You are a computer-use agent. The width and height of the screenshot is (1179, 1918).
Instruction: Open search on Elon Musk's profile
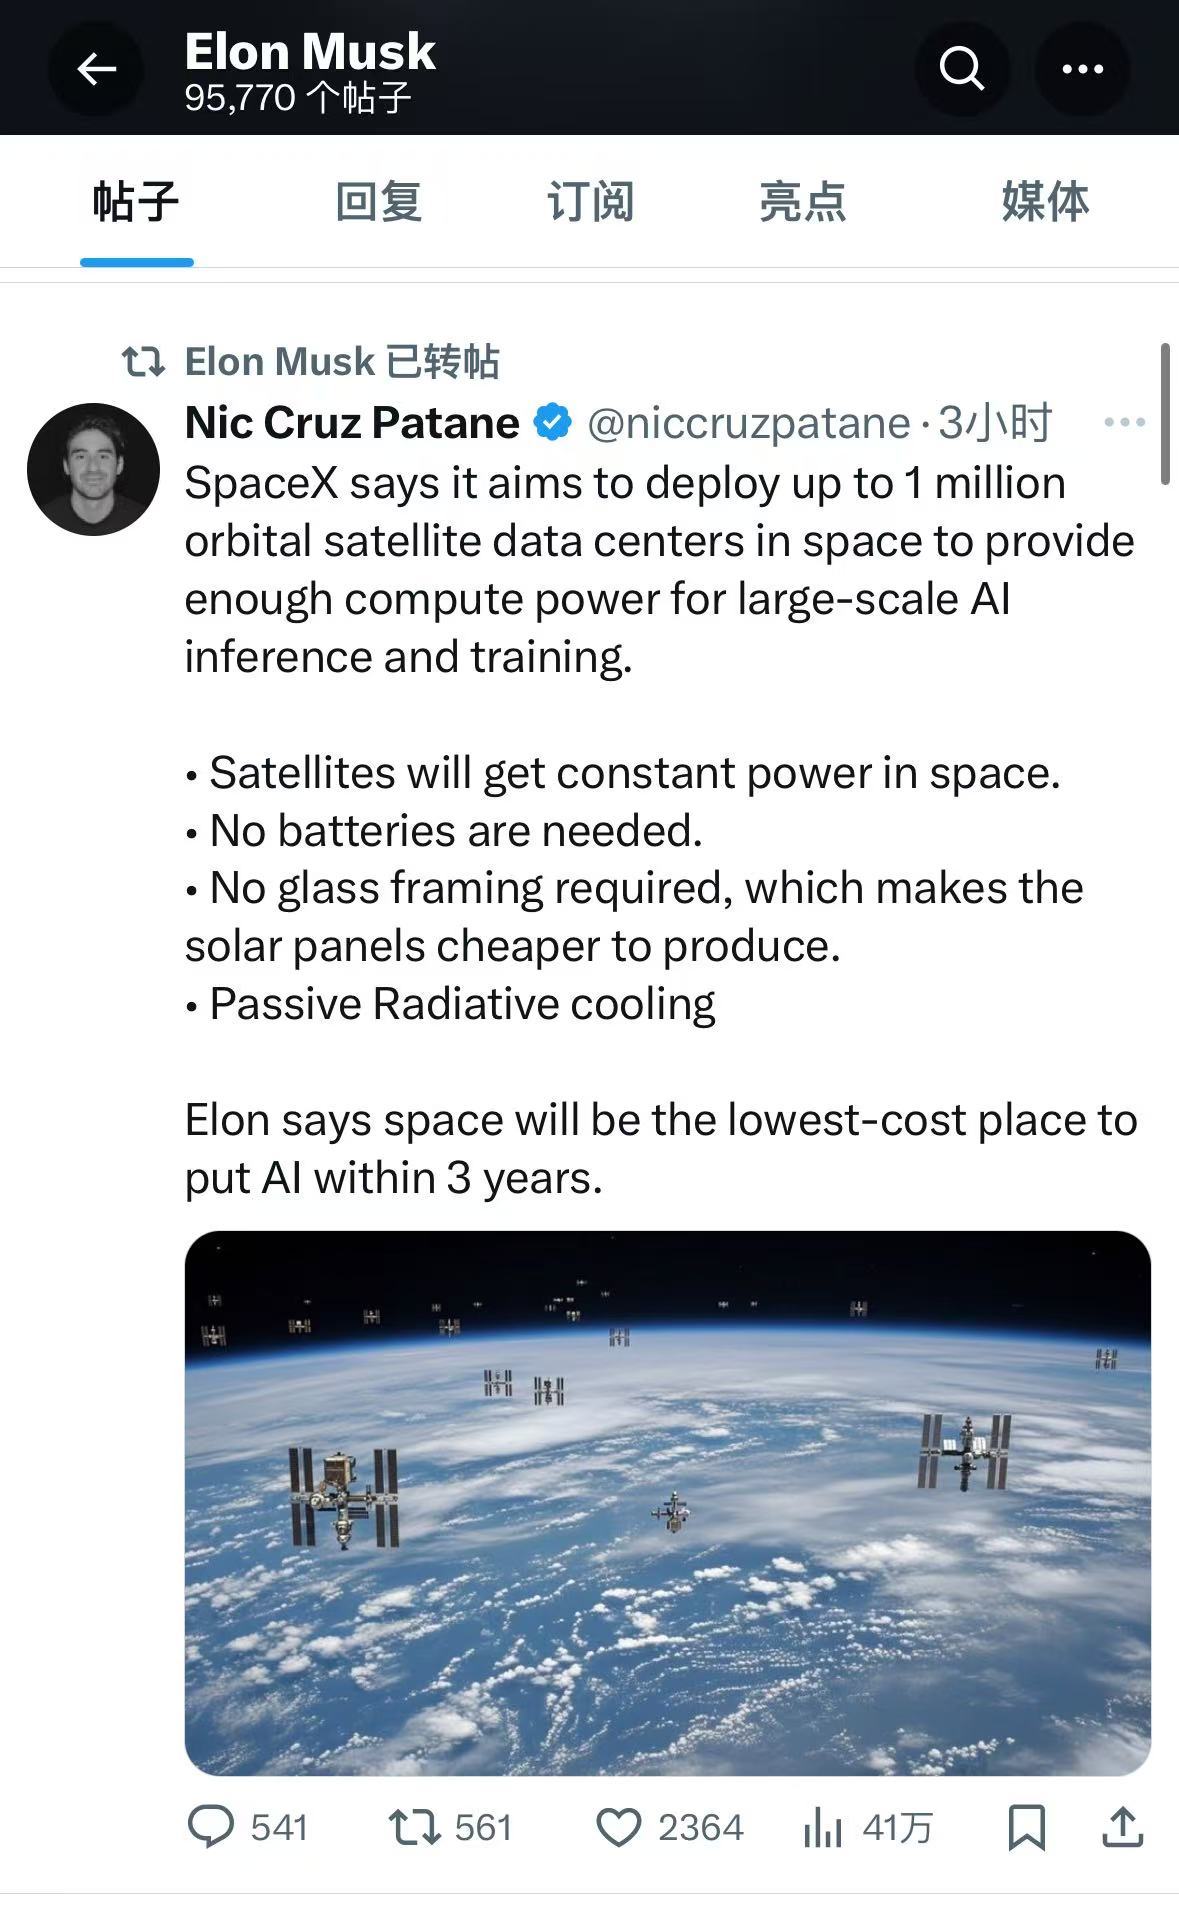[x=961, y=68]
